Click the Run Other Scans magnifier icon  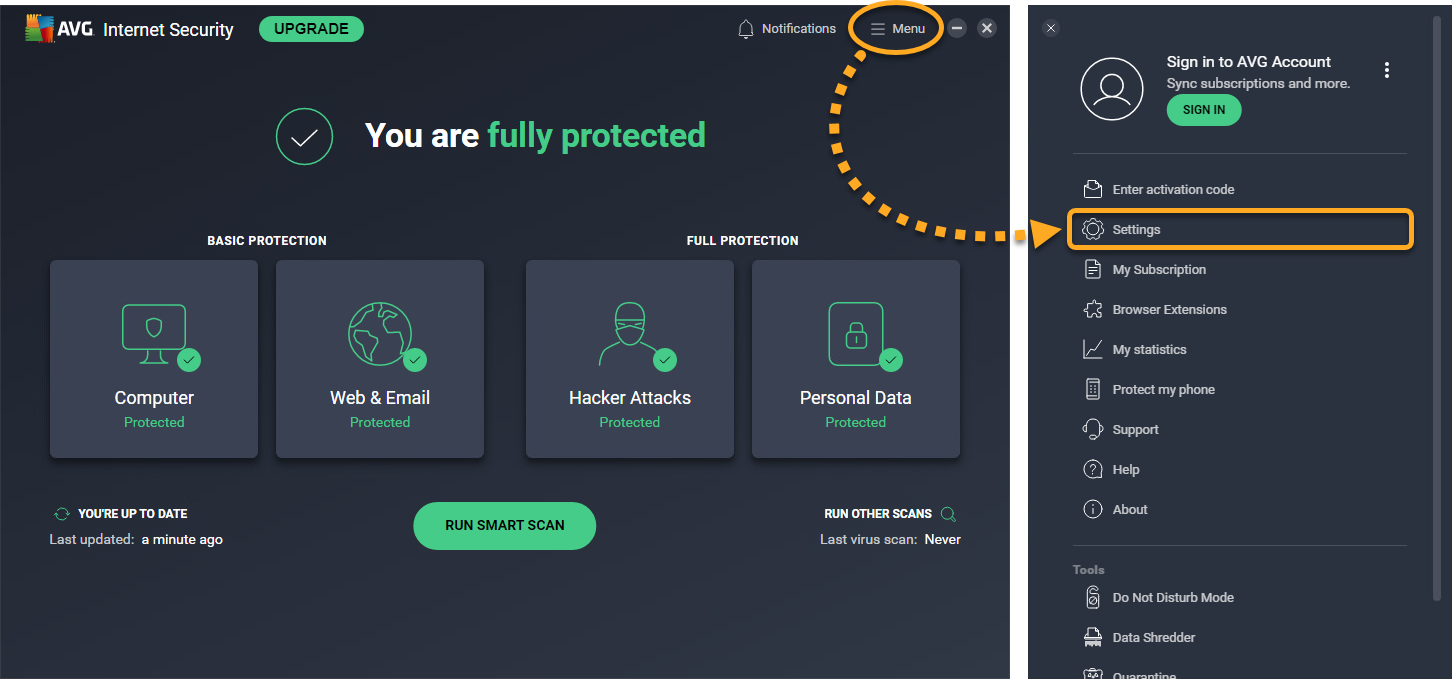click(x=948, y=514)
